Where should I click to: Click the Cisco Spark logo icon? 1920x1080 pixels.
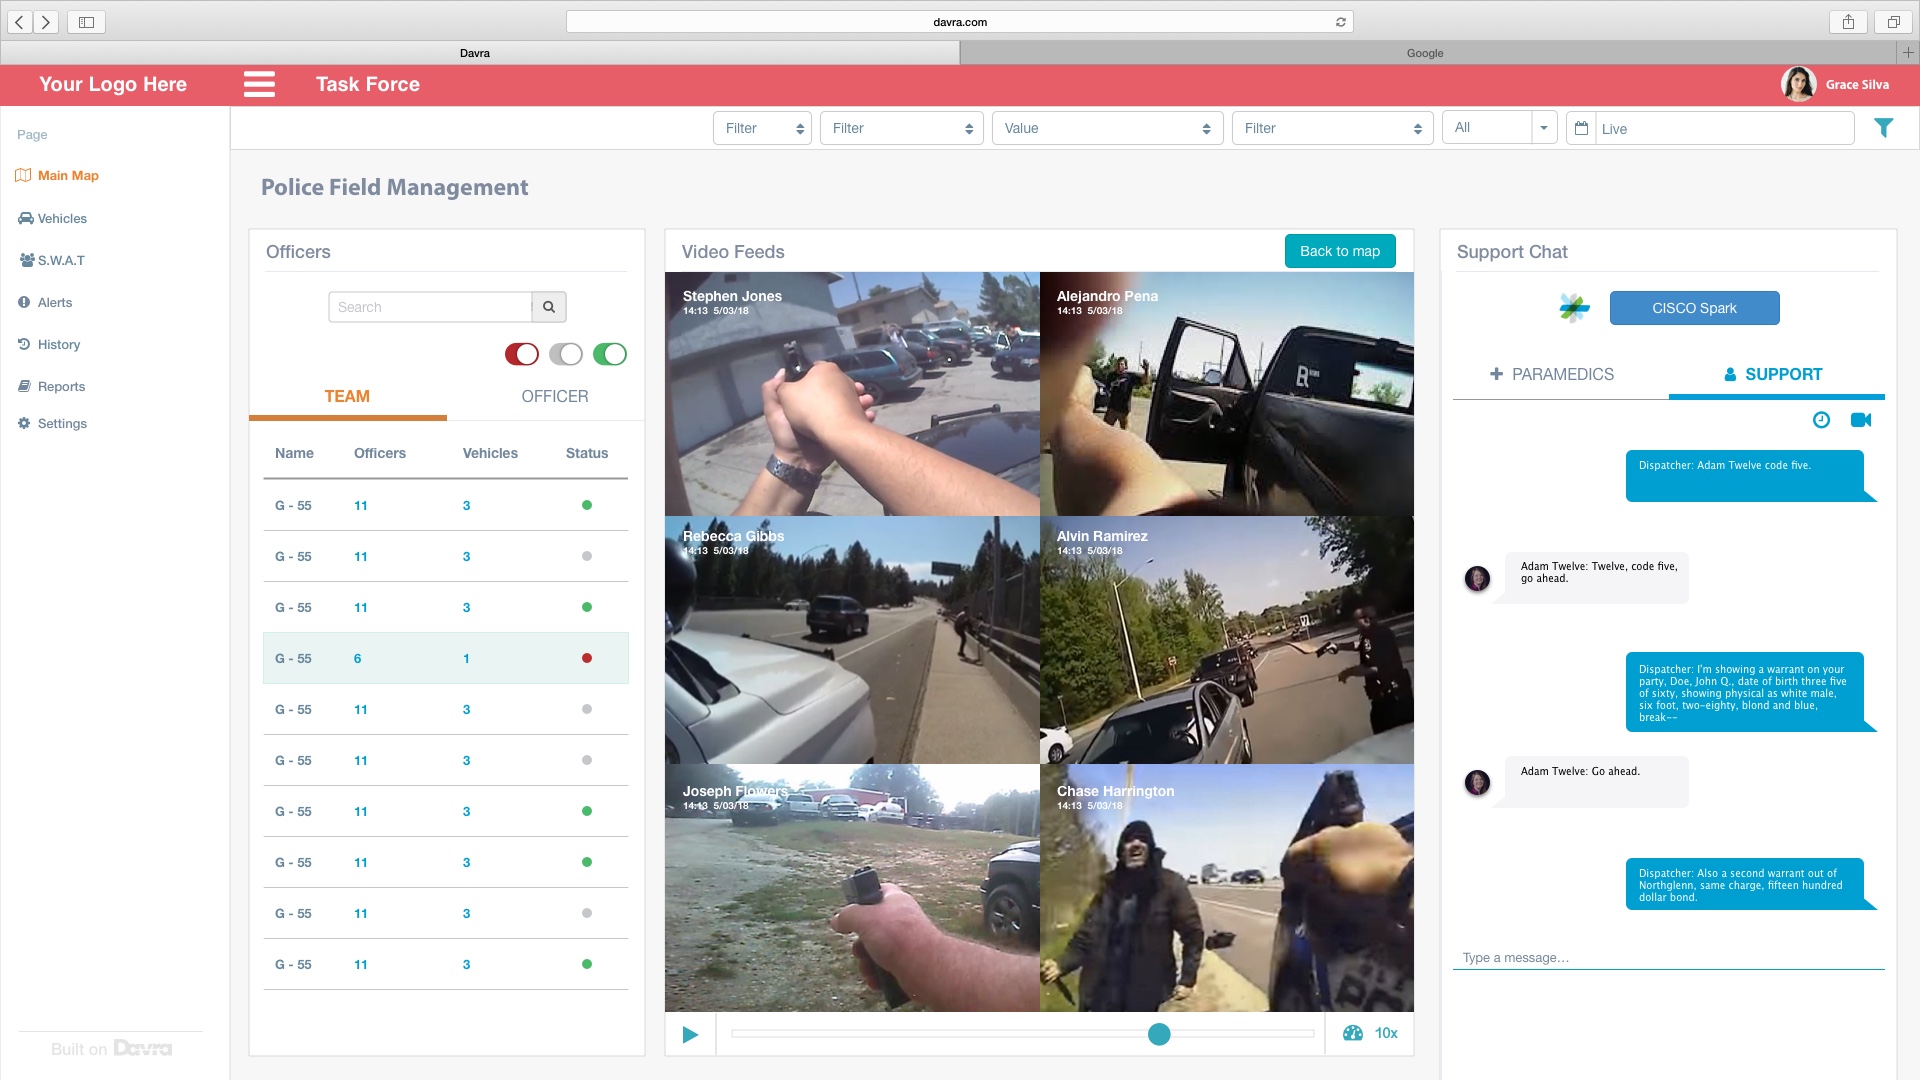tap(1574, 308)
